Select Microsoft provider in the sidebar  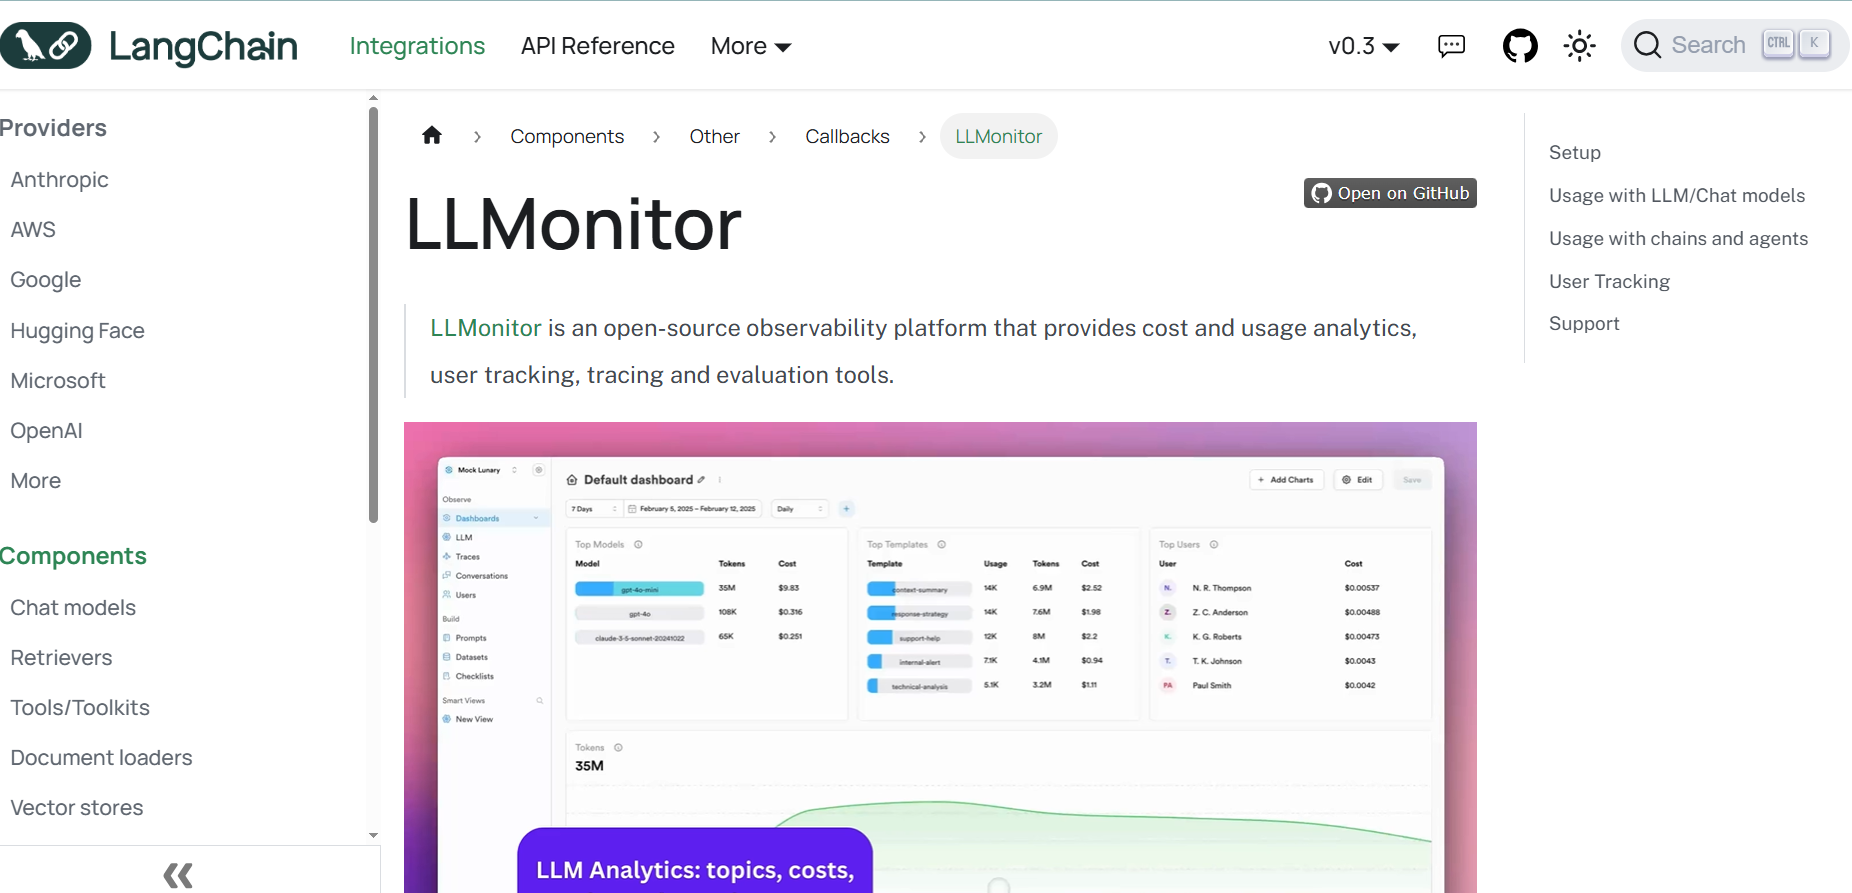click(57, 381)
